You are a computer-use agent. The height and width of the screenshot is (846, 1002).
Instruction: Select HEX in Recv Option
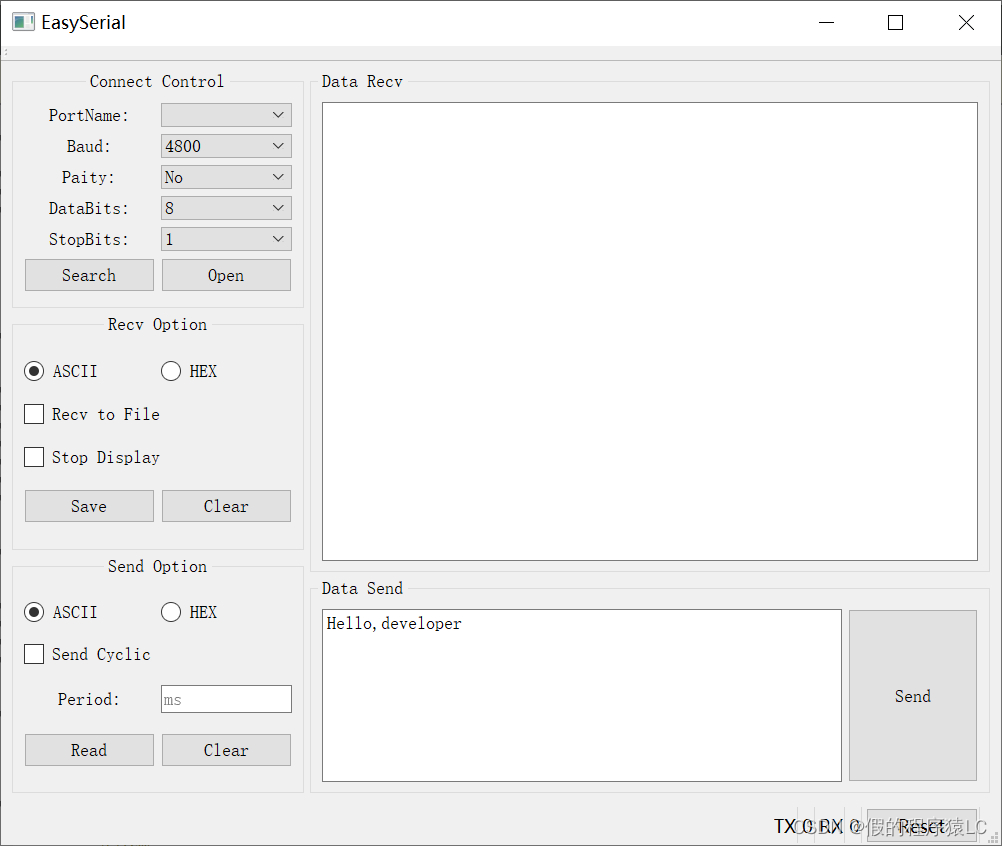pos(189,371)
